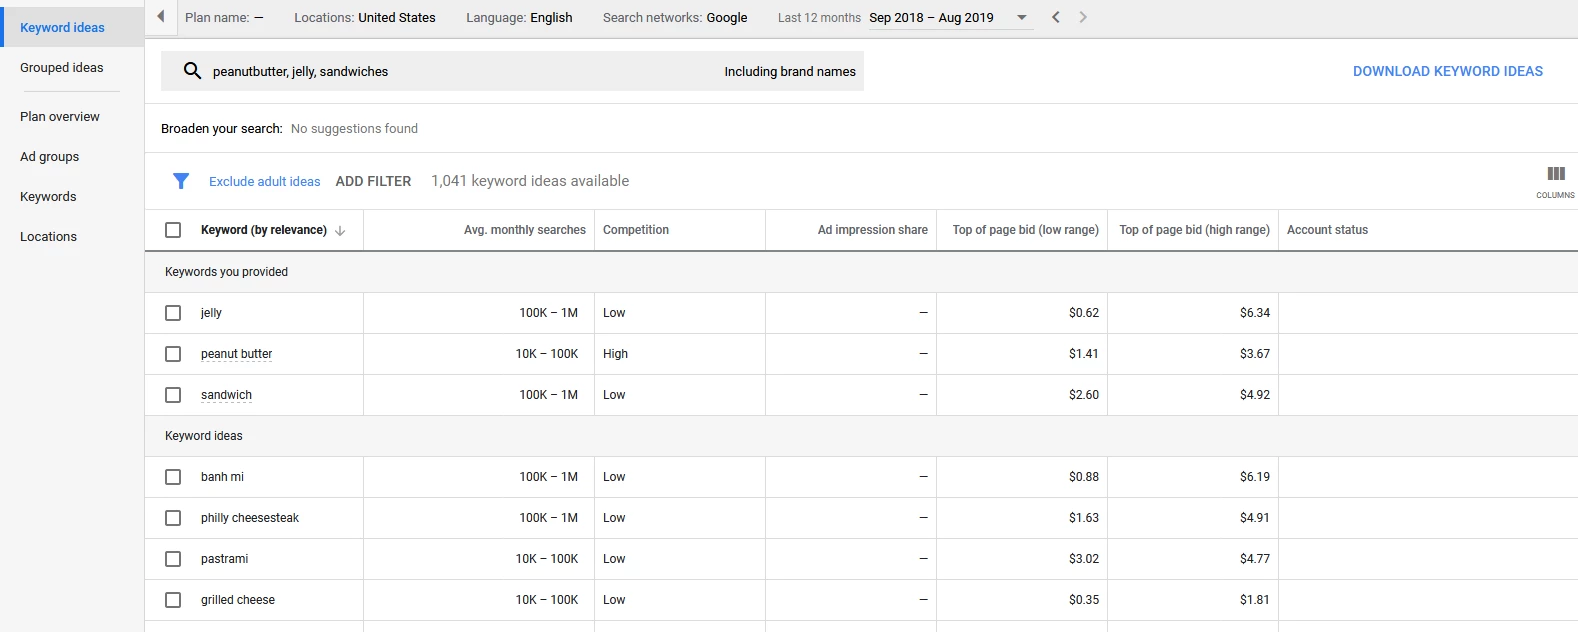Click the Exclude adult ideas filter link
This screenshot has width=1578, height=632.
[x=265, y=181]
